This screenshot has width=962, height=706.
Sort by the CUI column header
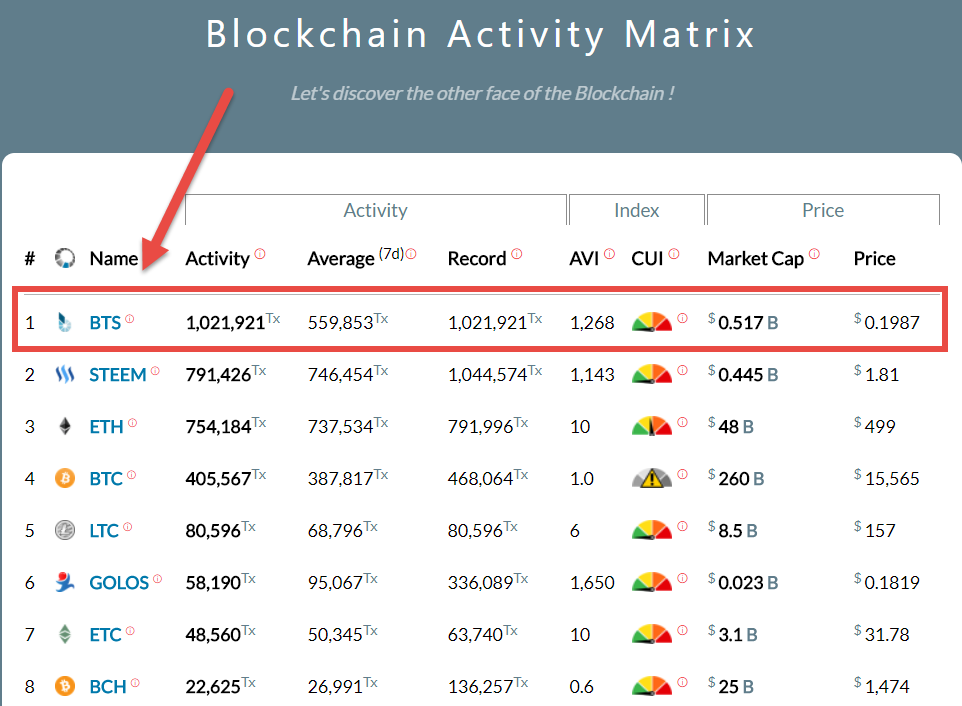point(647,258)
